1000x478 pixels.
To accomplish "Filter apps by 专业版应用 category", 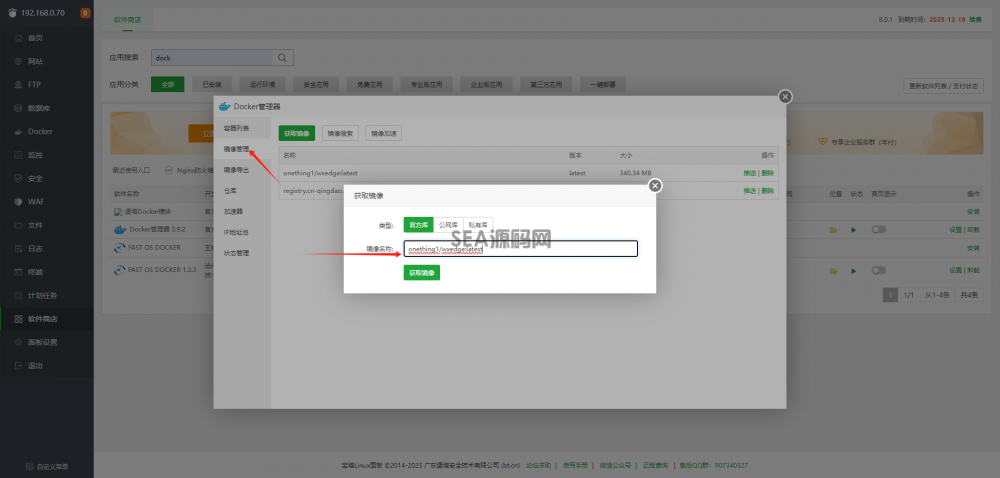I will 426,84.
